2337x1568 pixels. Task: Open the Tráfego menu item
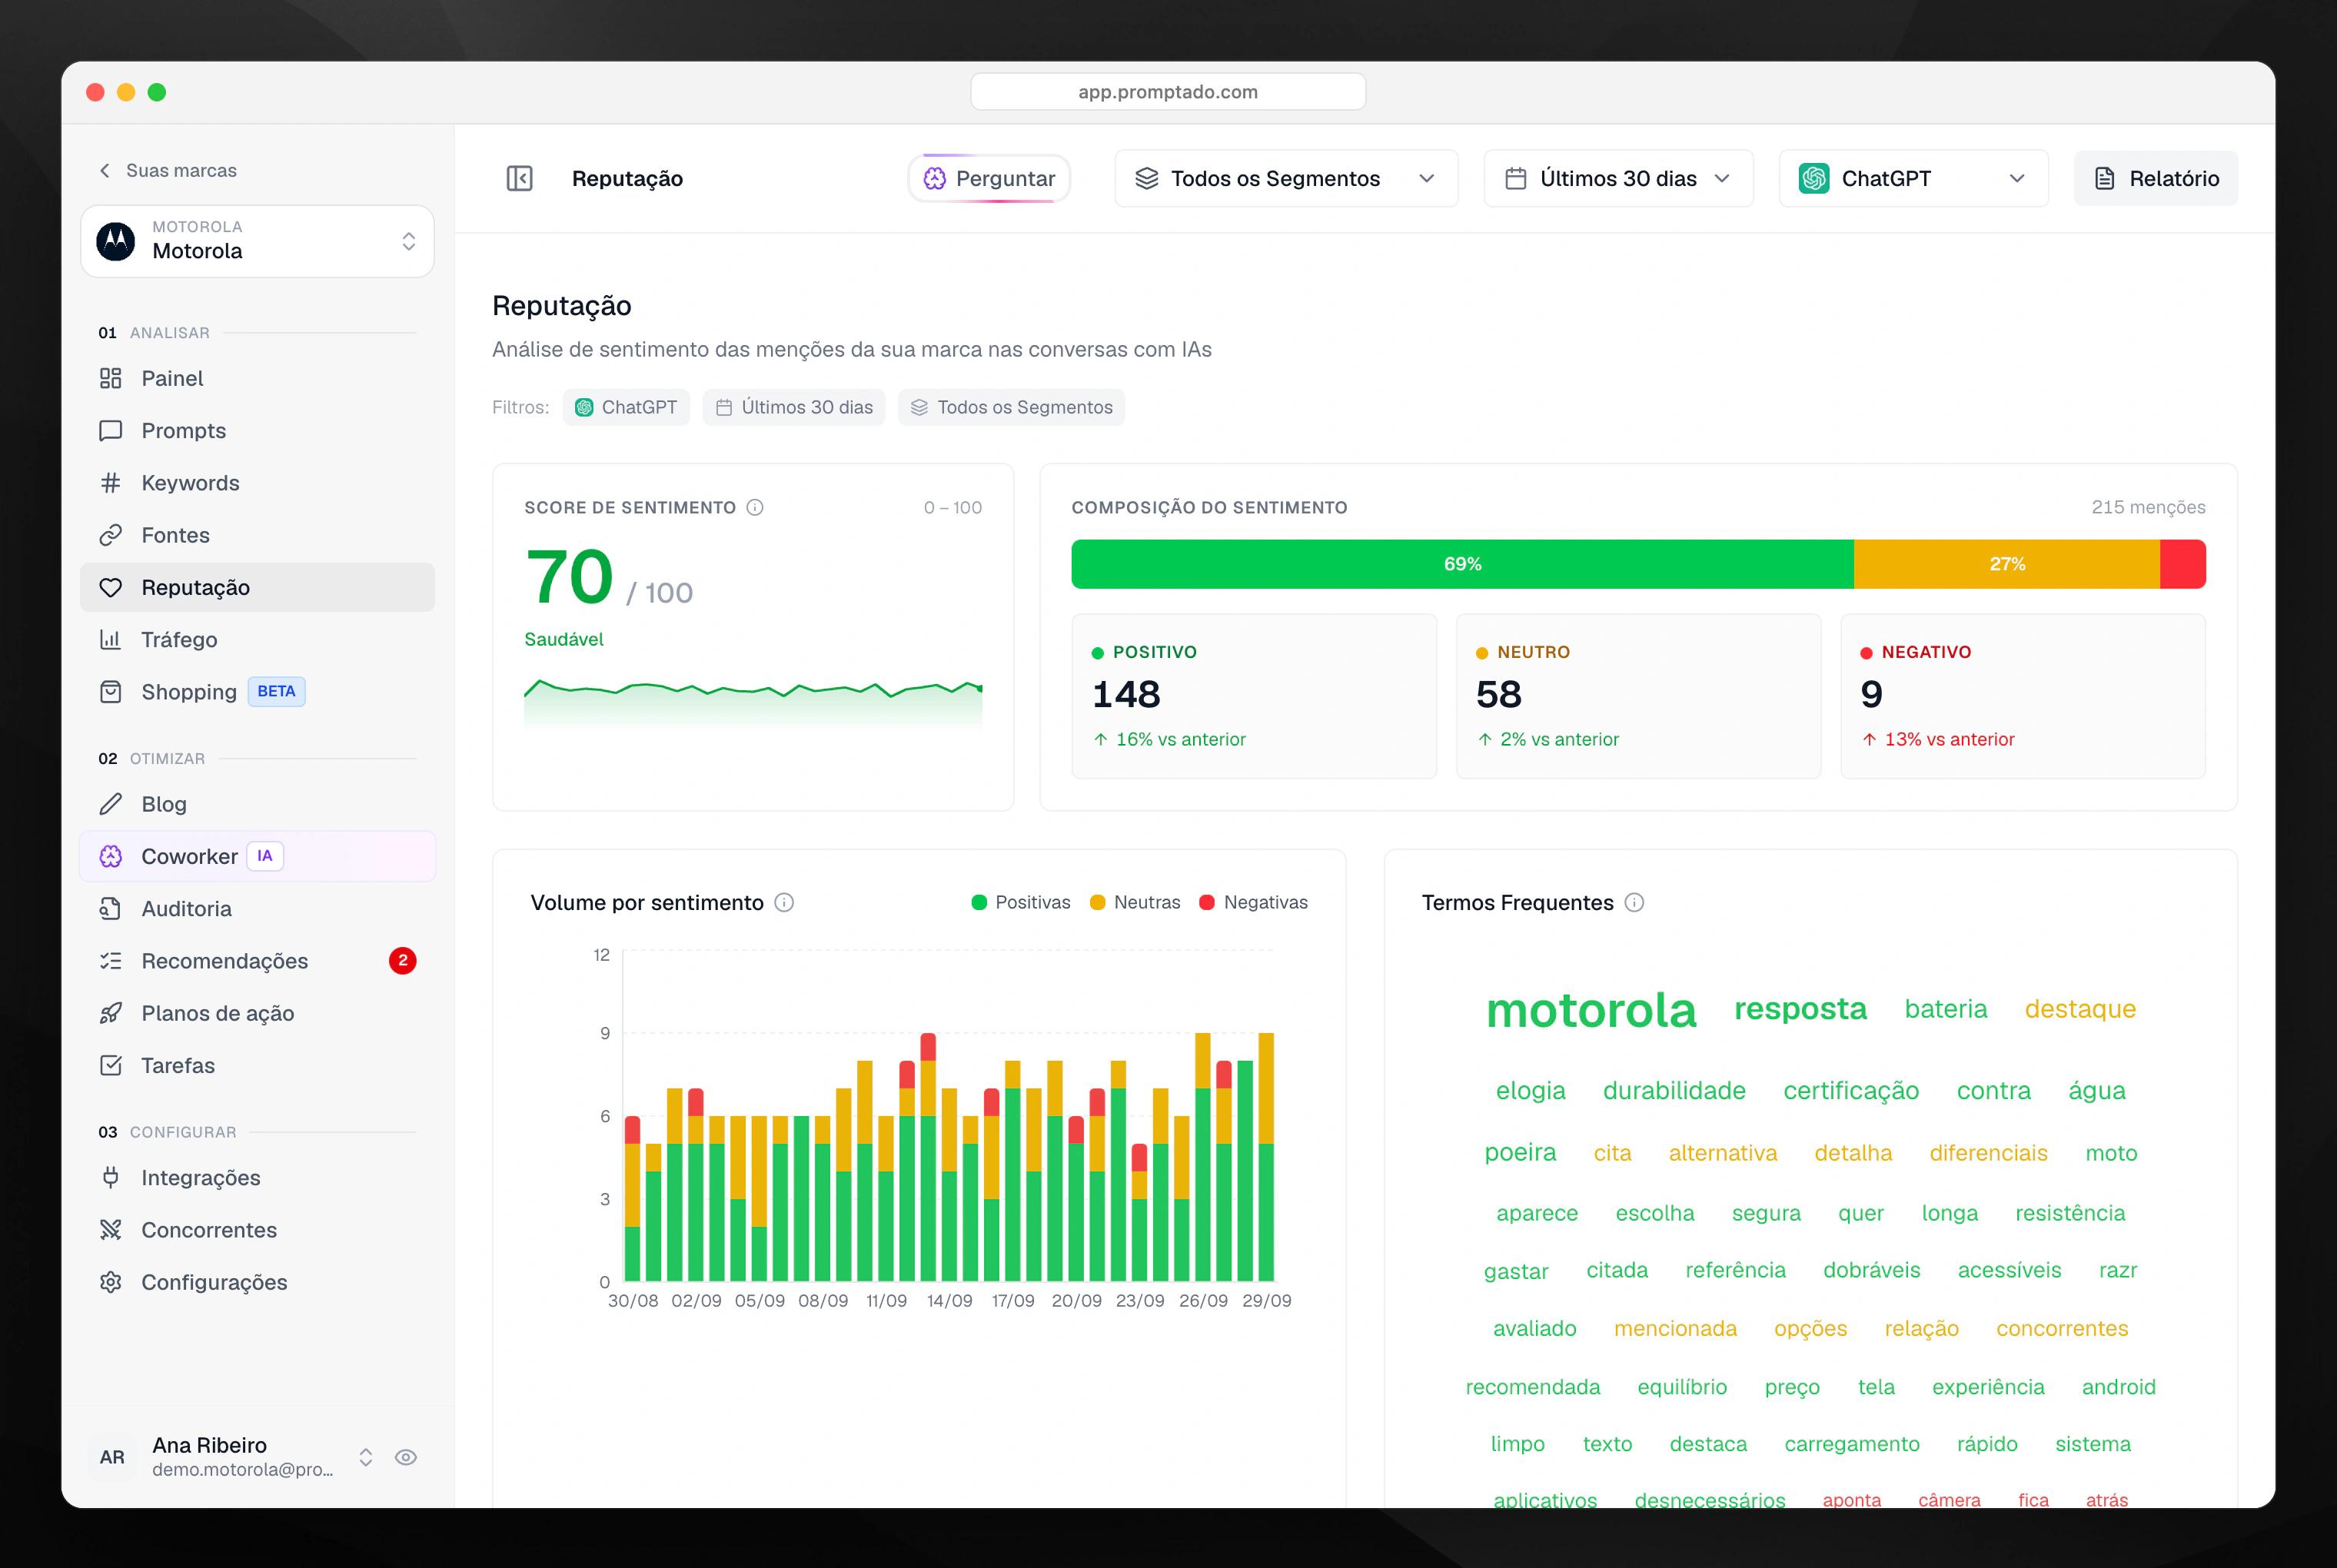[257, 639]
